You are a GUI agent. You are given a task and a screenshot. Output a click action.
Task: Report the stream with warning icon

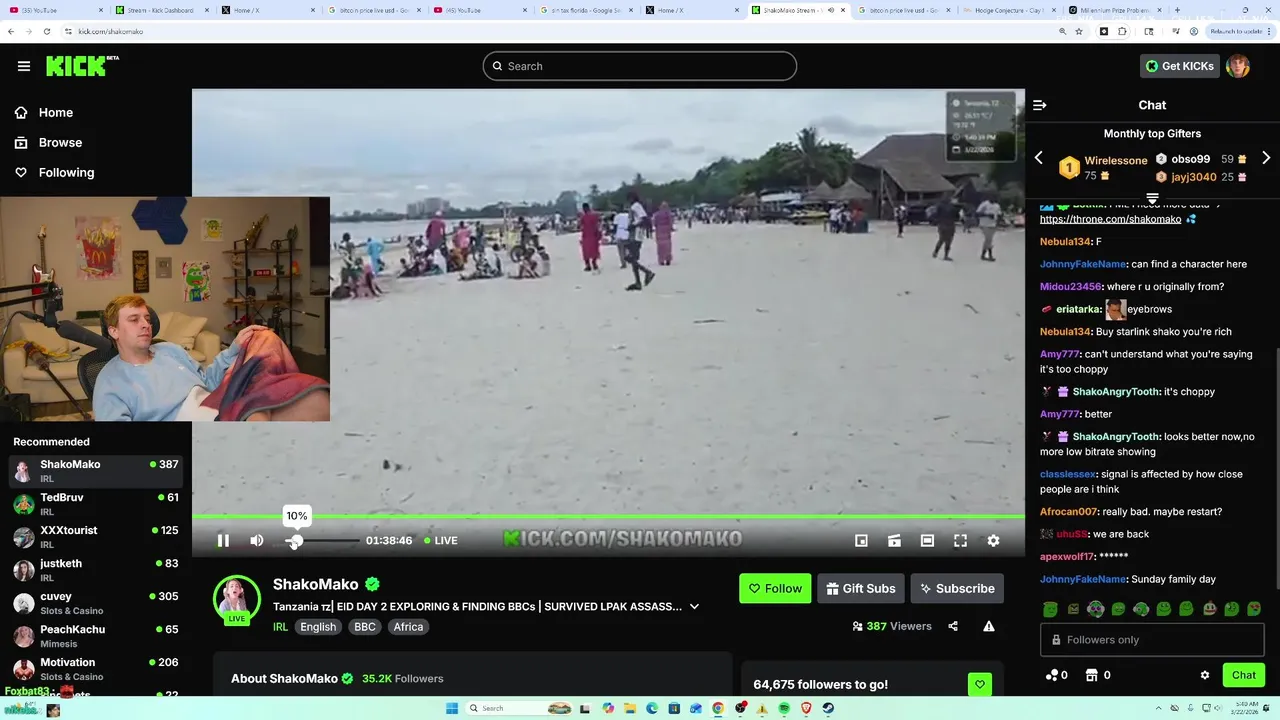989,626
